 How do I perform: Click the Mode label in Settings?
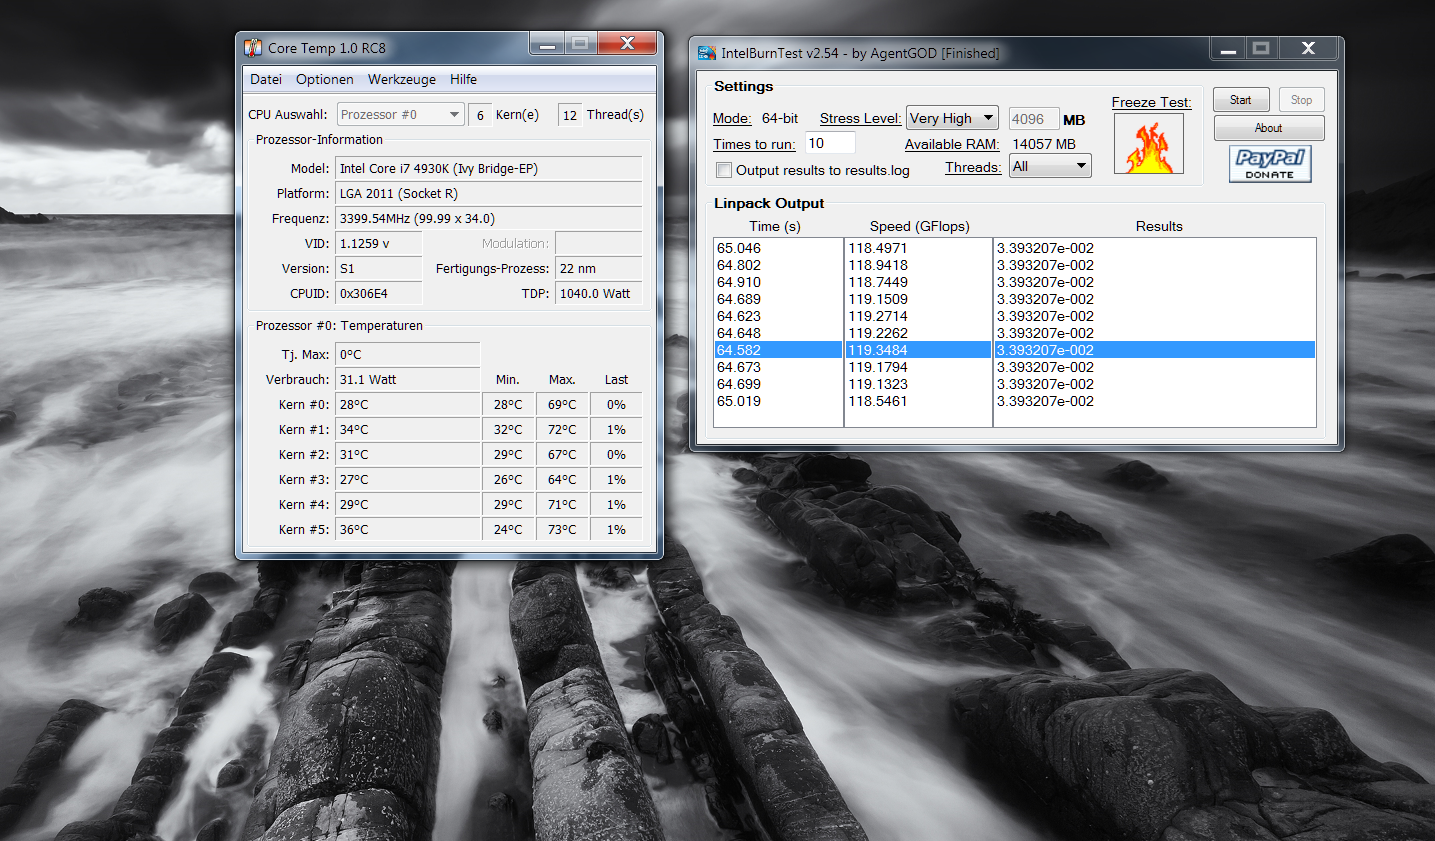coord(732,118)
